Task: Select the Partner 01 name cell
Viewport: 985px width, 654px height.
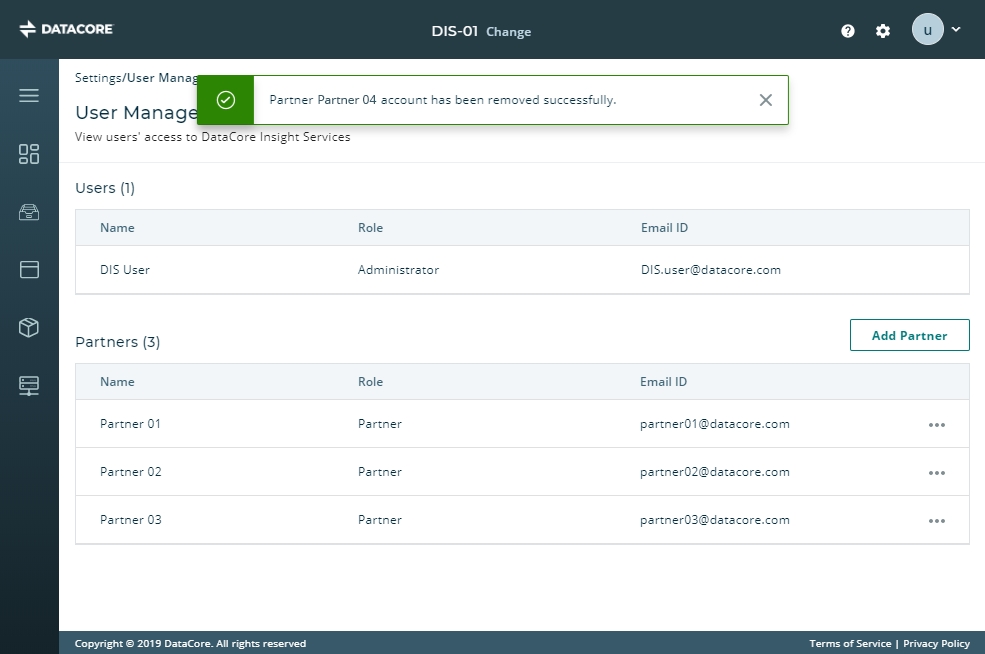Action: click(x=130, y=424)
